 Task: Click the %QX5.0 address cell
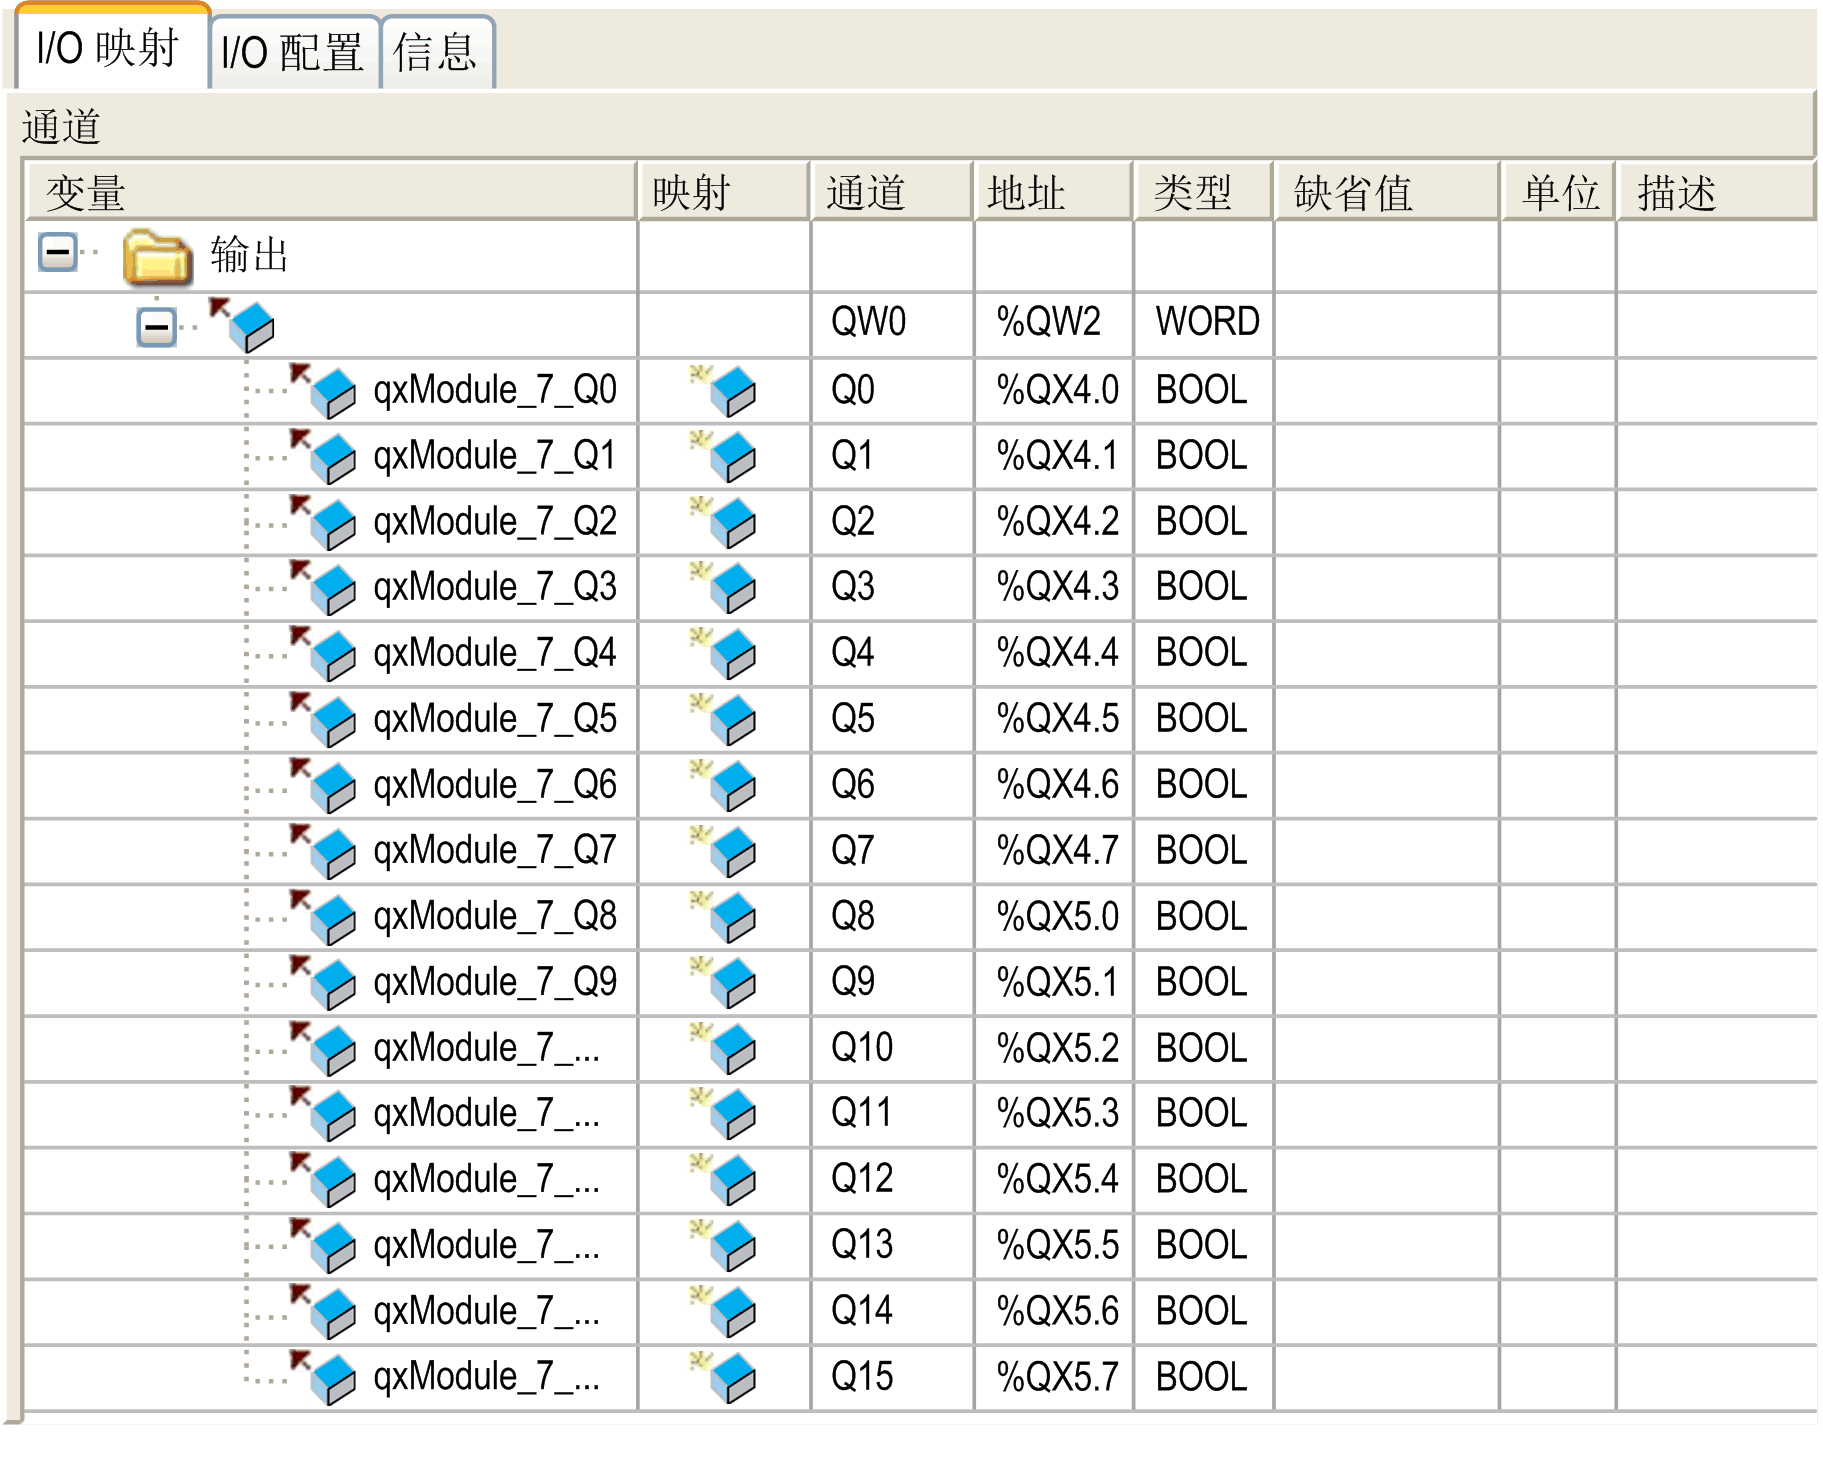(x=1056, y=917)
